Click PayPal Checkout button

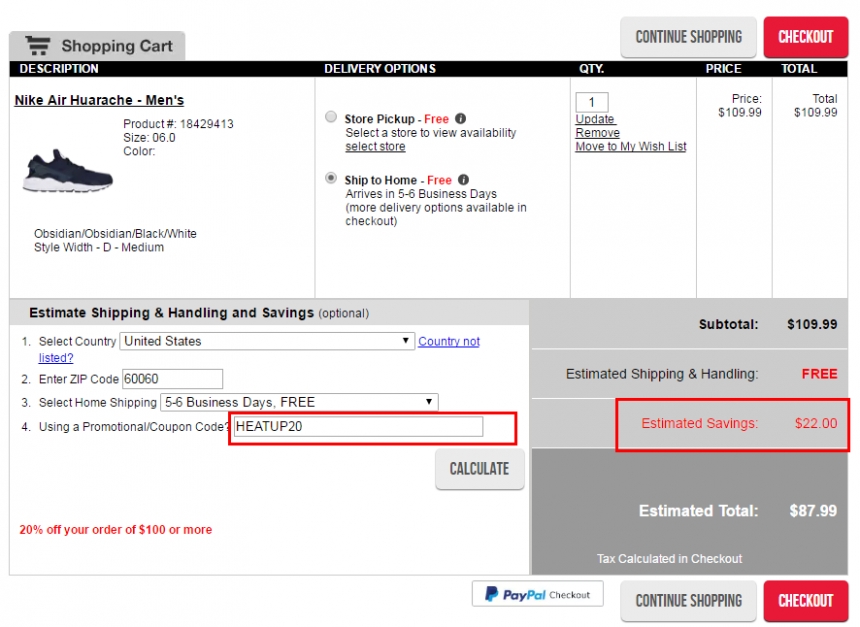click(538, 594)
